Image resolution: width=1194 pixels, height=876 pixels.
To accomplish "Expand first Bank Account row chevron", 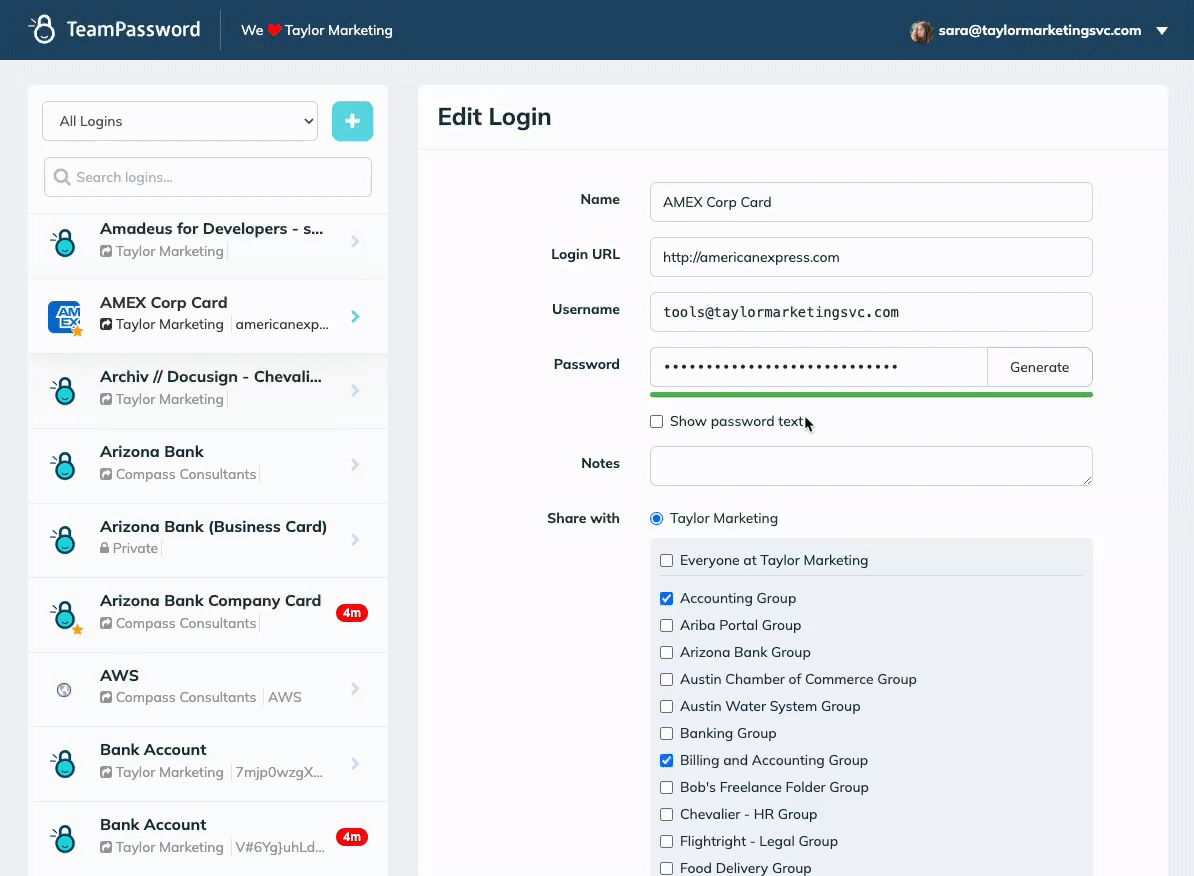I will coord(356,763).
